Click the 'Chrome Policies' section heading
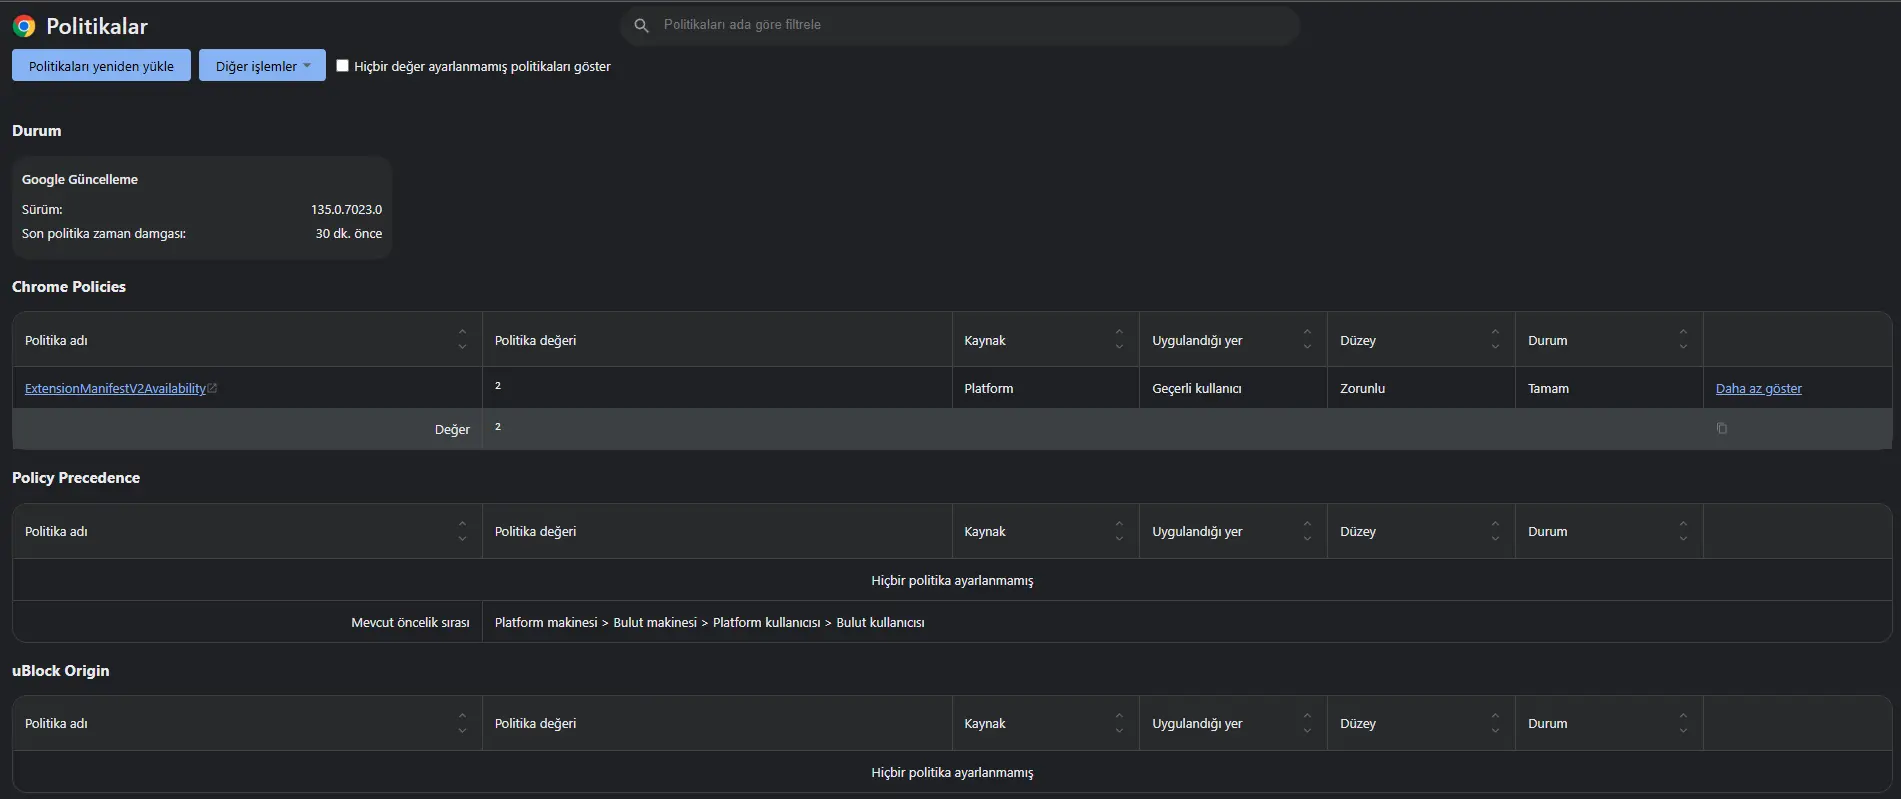The image size is (1901, 799). 69,287
